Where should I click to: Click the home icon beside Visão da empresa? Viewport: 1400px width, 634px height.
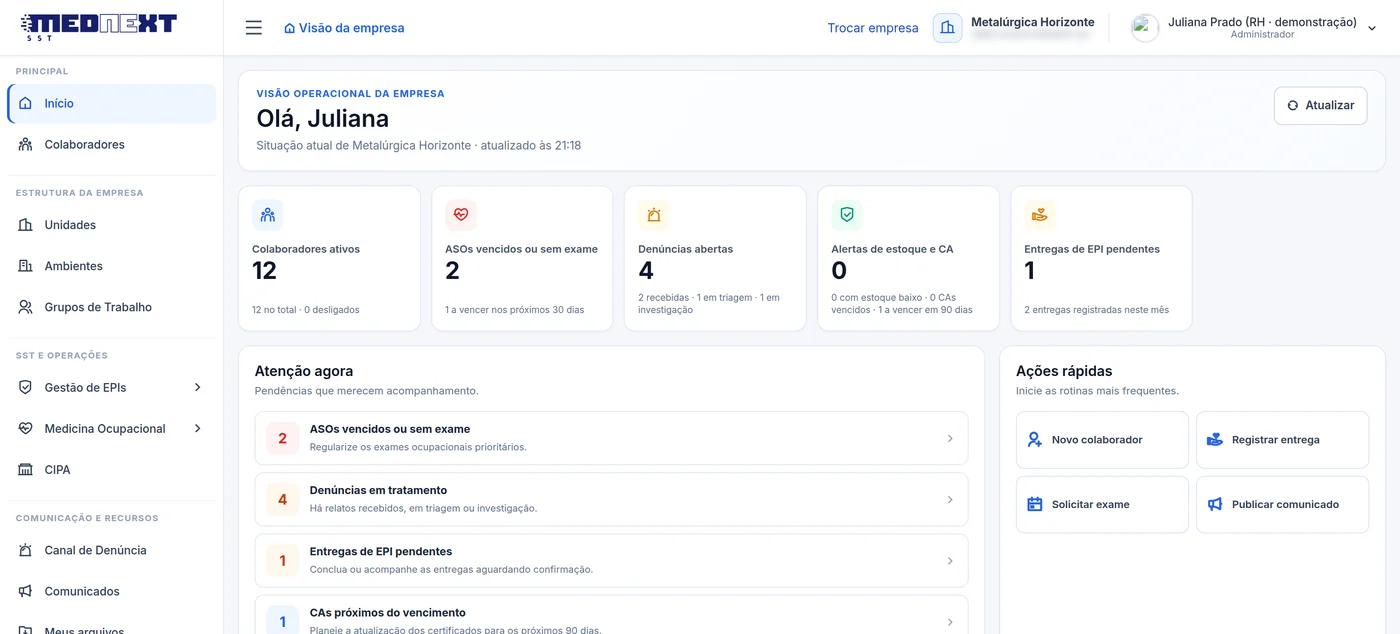289,28
